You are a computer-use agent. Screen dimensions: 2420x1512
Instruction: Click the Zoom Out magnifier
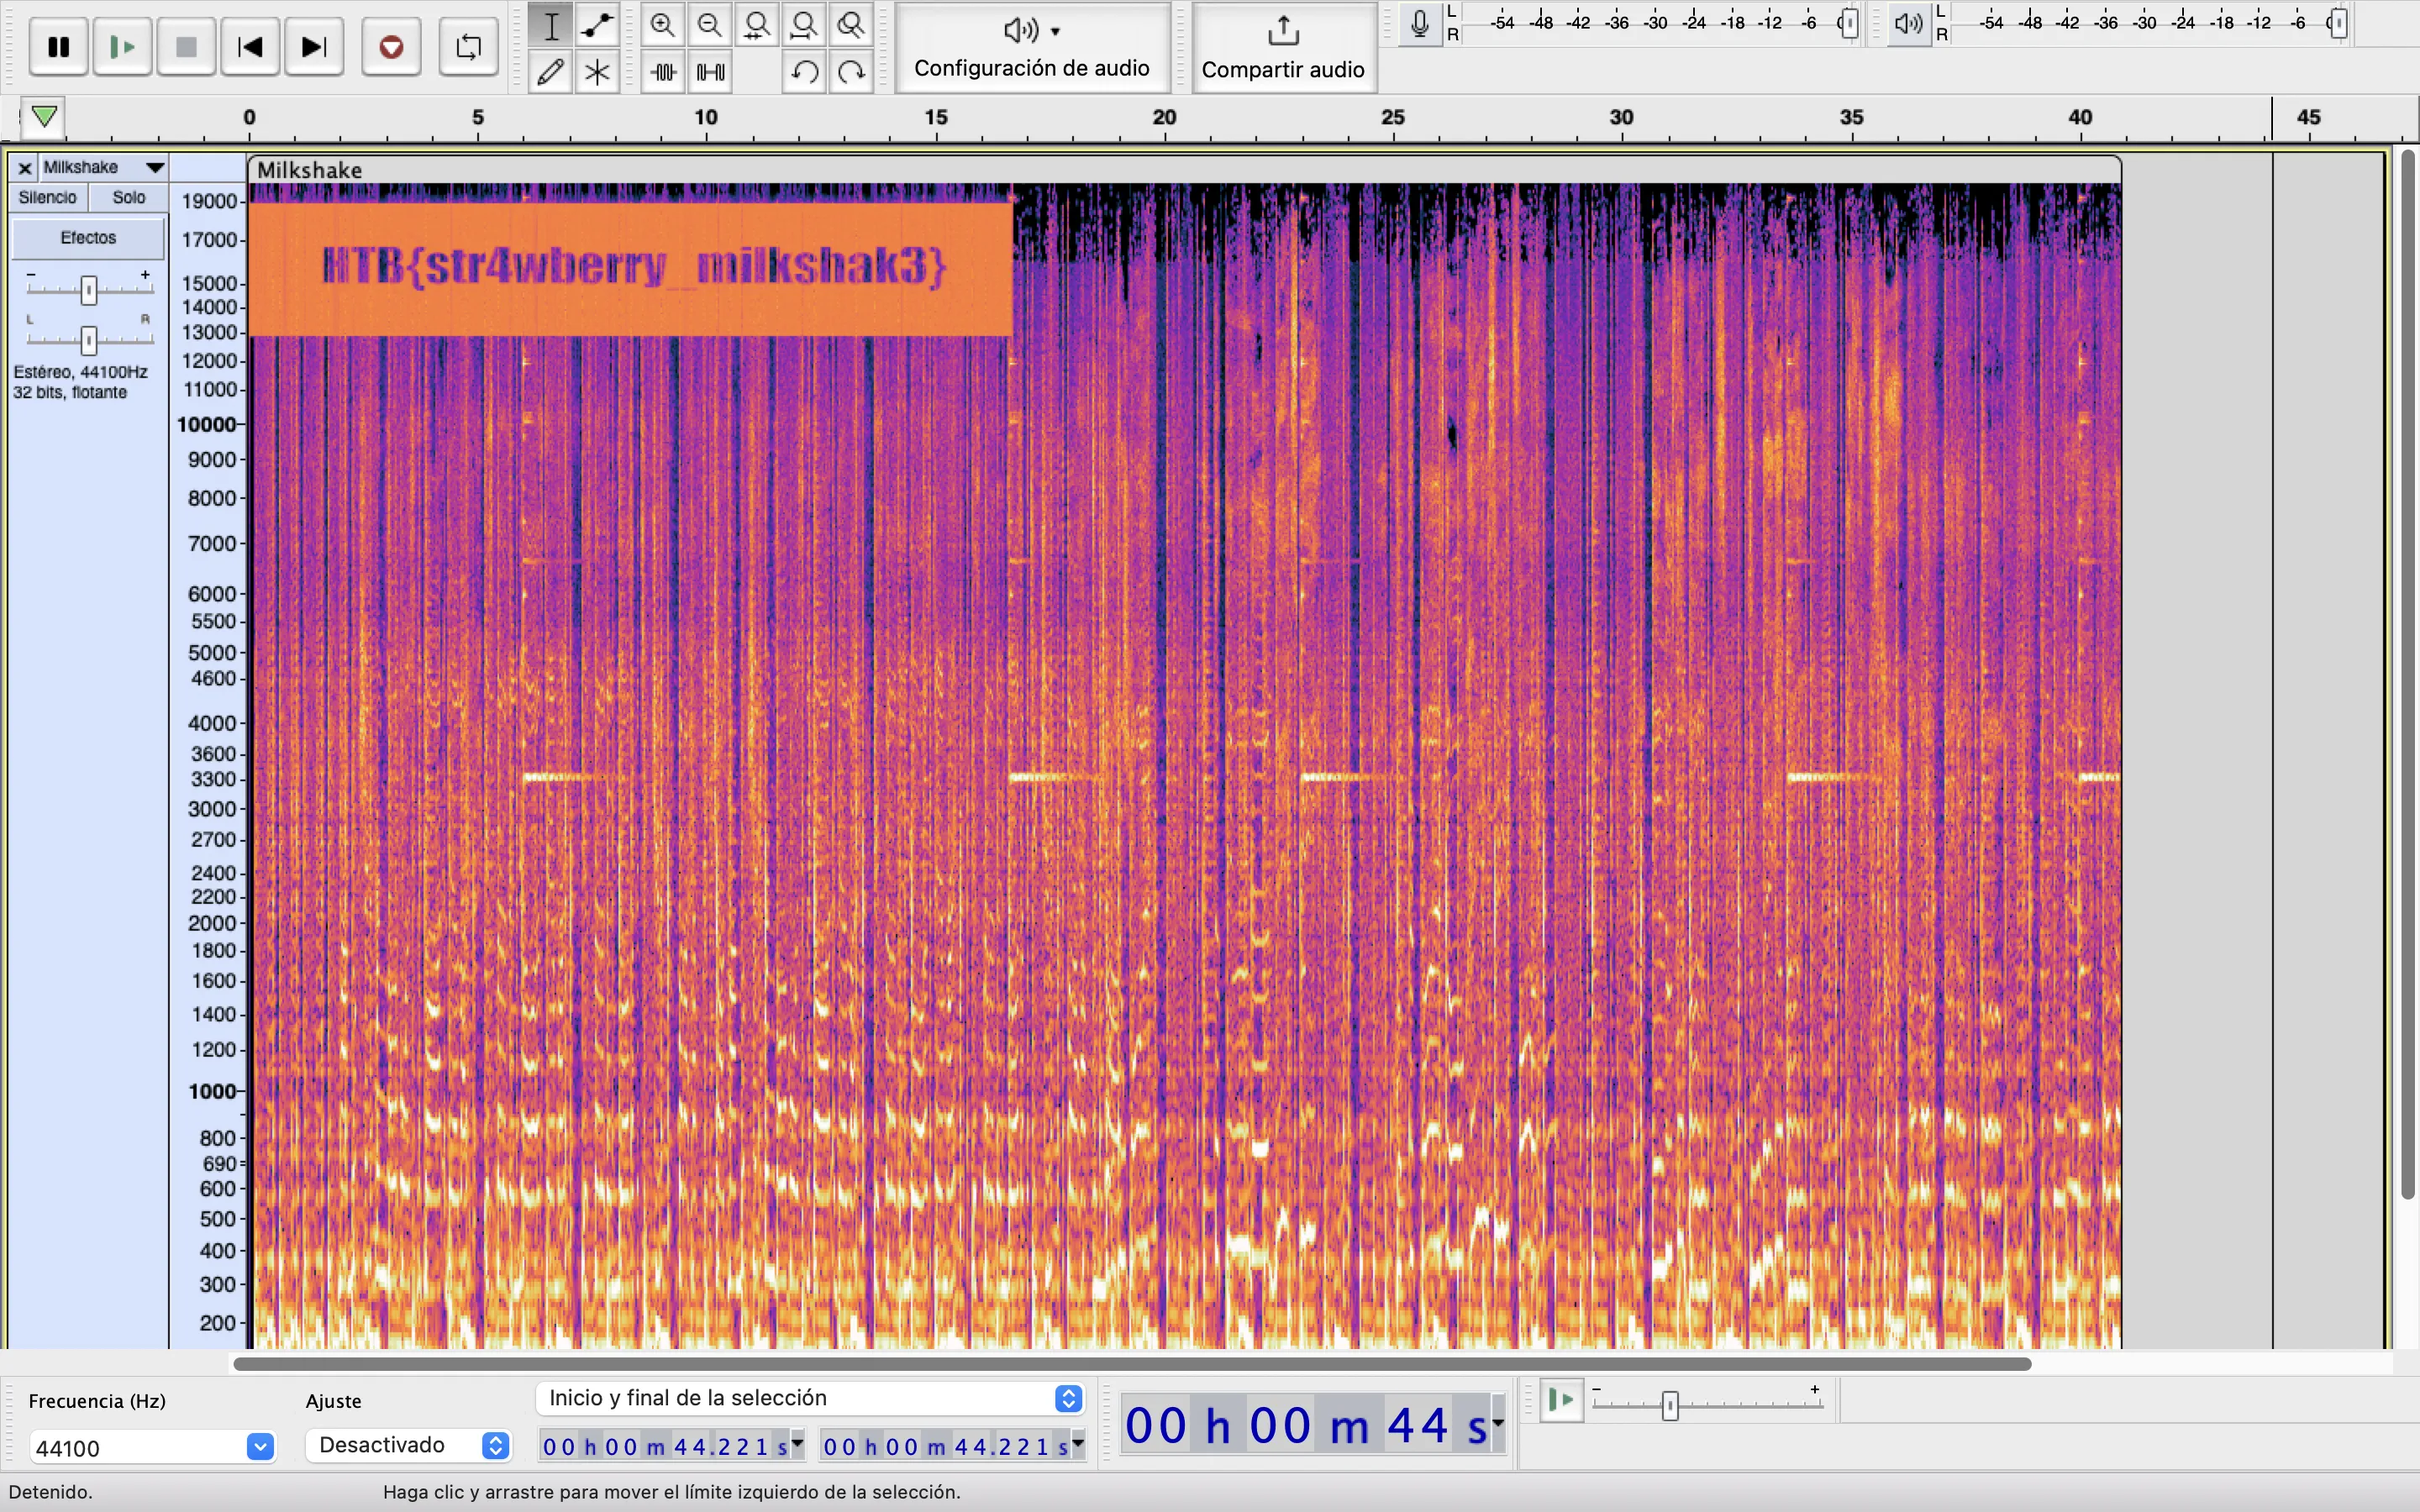coord(710,25)
